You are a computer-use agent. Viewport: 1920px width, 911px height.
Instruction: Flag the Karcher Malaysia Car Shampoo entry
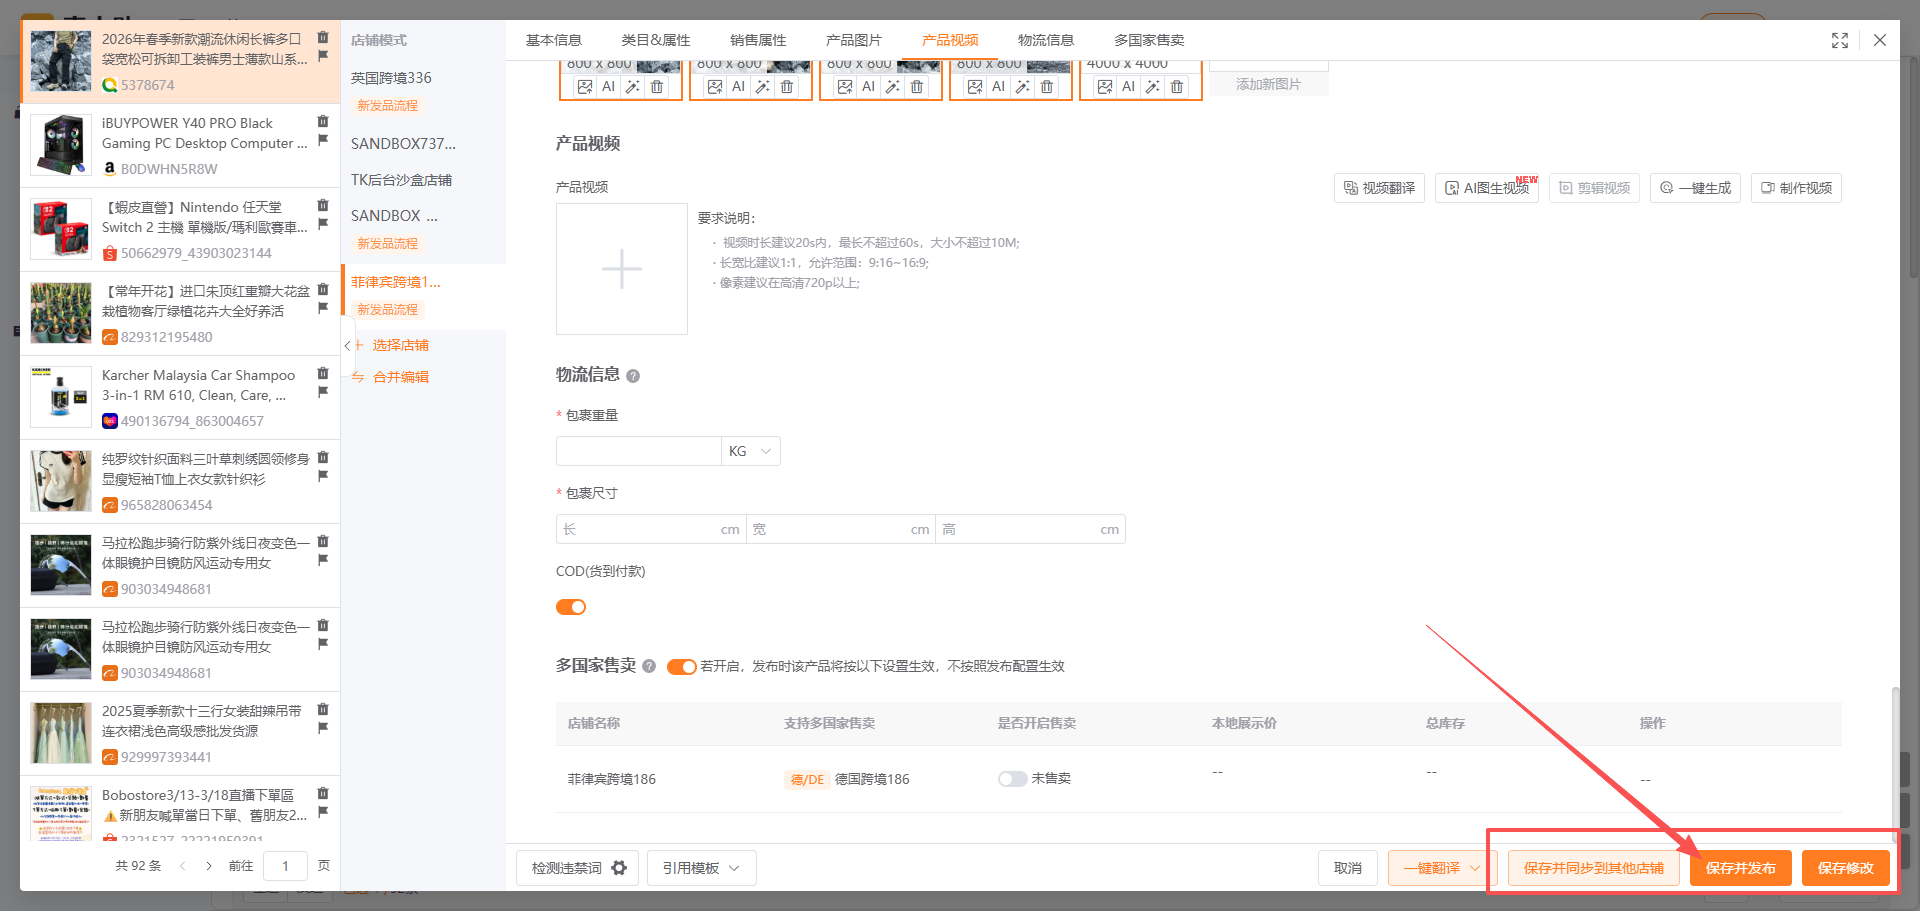[x=323, y=392]
